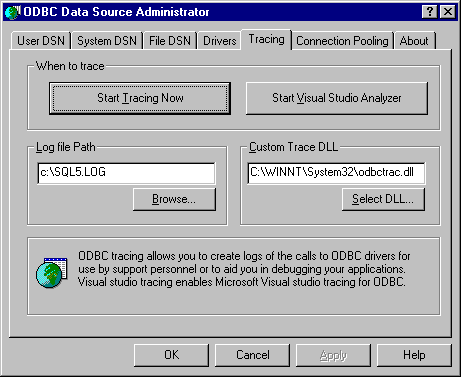461x377 pixels.
Task: Browse for a log file location
Action: click(x=174, y=199)
